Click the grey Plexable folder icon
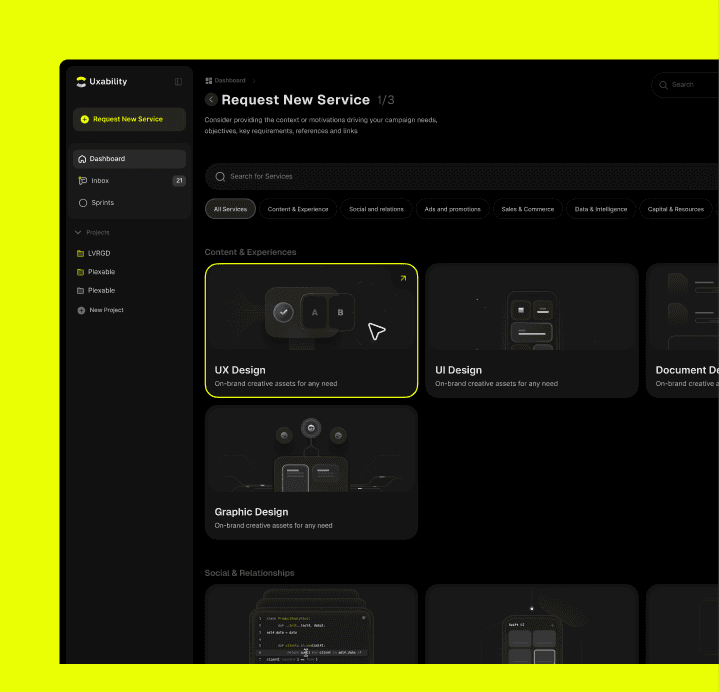719x692 pixels. pyautogui.click(x=81, y=291)
